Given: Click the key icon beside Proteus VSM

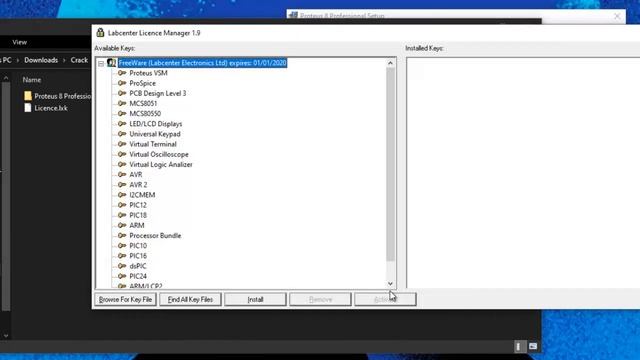Looking at the screenshot, I should (x=122, y=73).
